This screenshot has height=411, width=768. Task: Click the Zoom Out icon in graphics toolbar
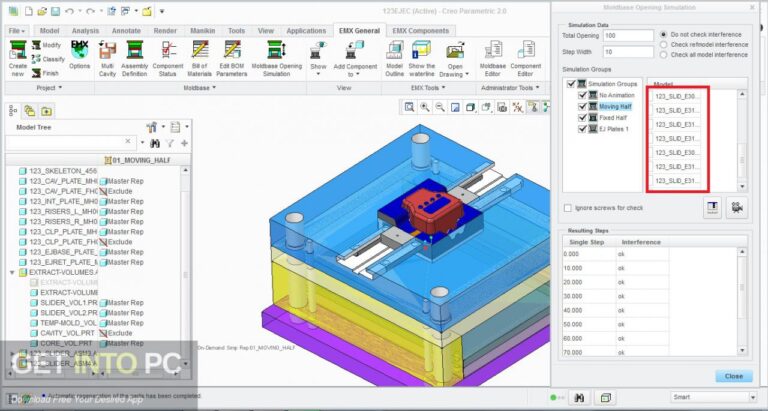coord(440,107)
